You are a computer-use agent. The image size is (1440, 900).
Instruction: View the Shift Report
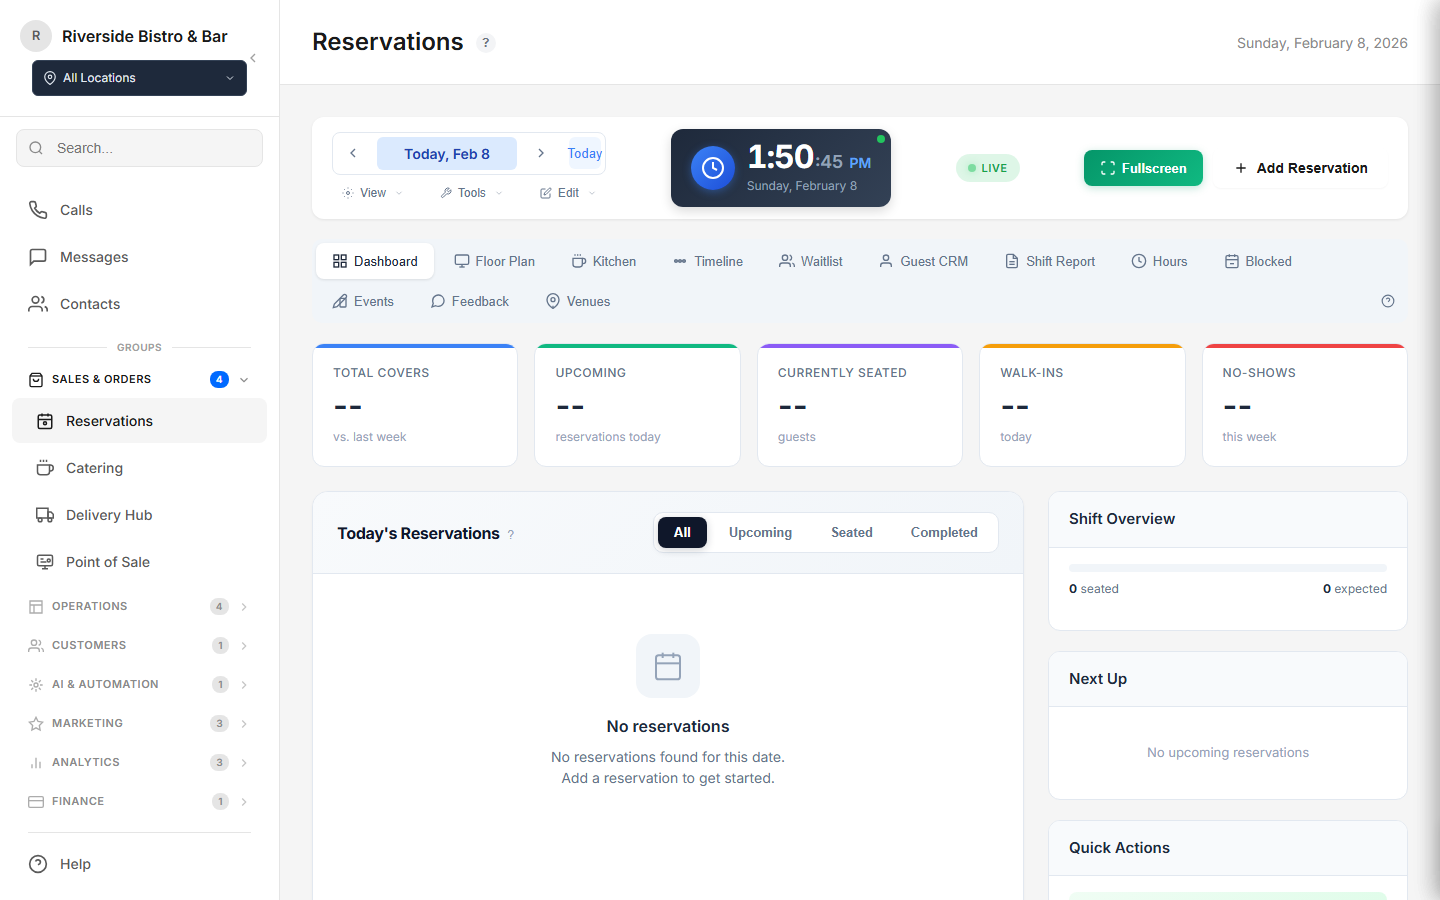click(1050, 261)
